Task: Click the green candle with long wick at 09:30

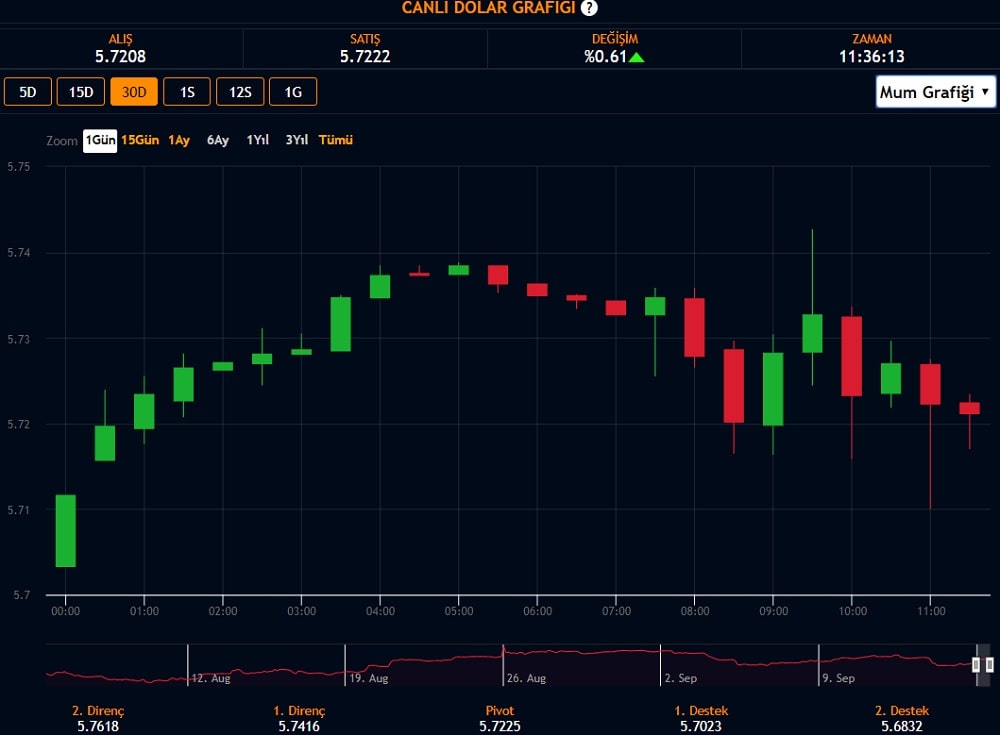Action: [812, 333]
